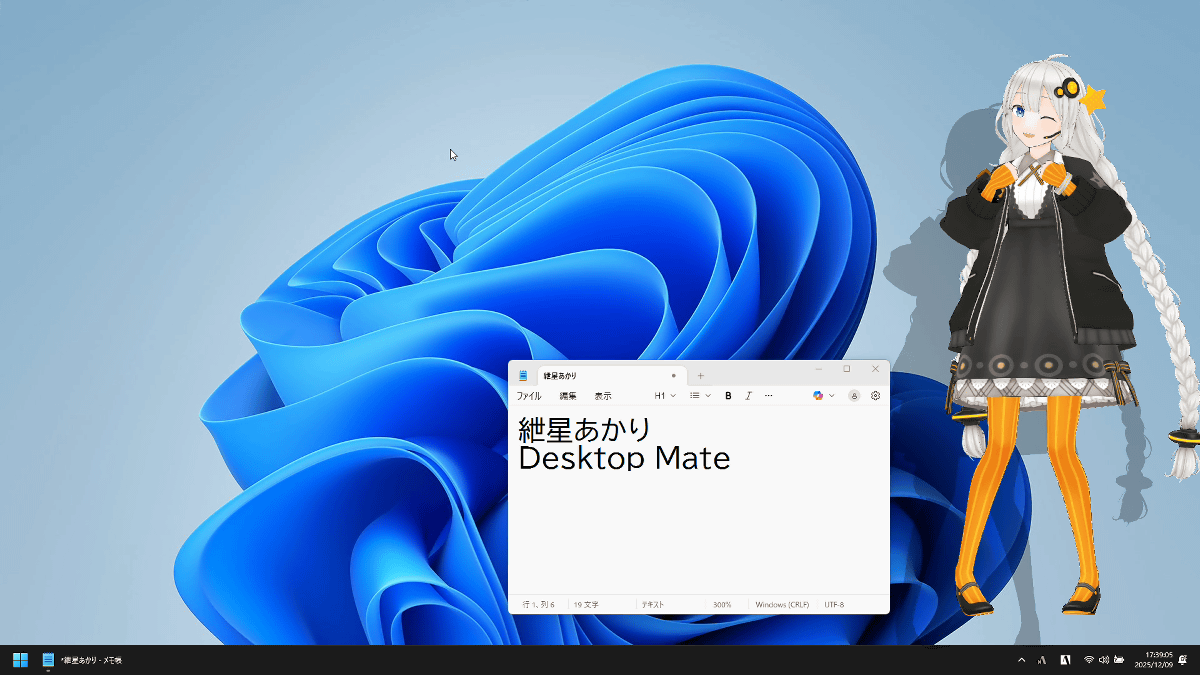1200x675 pixels.
Task: Click the 300% zoom level indicator
Action: 722,605
